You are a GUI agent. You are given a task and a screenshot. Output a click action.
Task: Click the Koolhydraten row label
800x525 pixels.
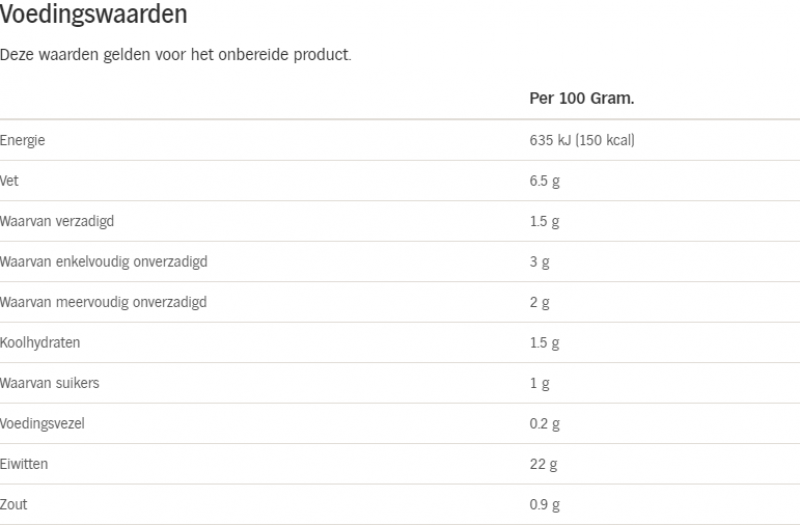click(40, 342)
